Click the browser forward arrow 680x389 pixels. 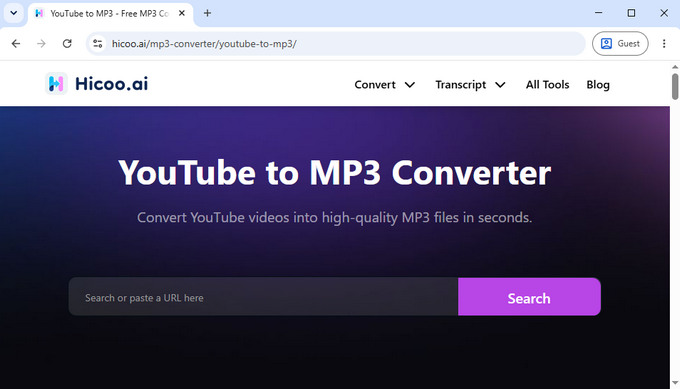(x=41, y=44)
